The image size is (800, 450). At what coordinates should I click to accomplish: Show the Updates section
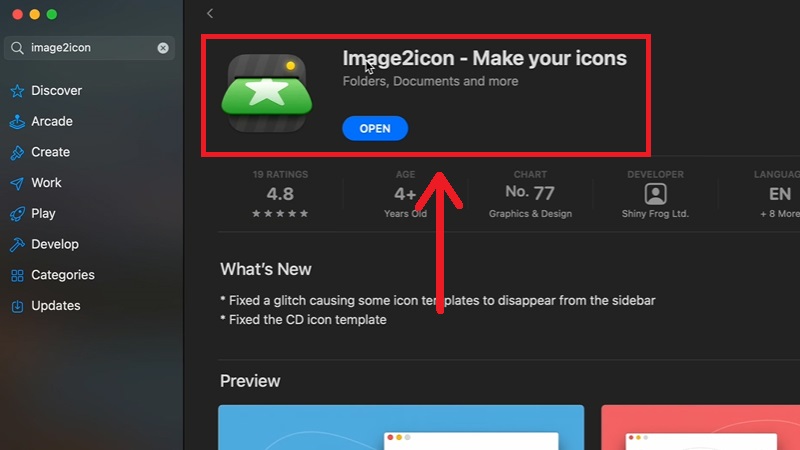coord(56,305)
